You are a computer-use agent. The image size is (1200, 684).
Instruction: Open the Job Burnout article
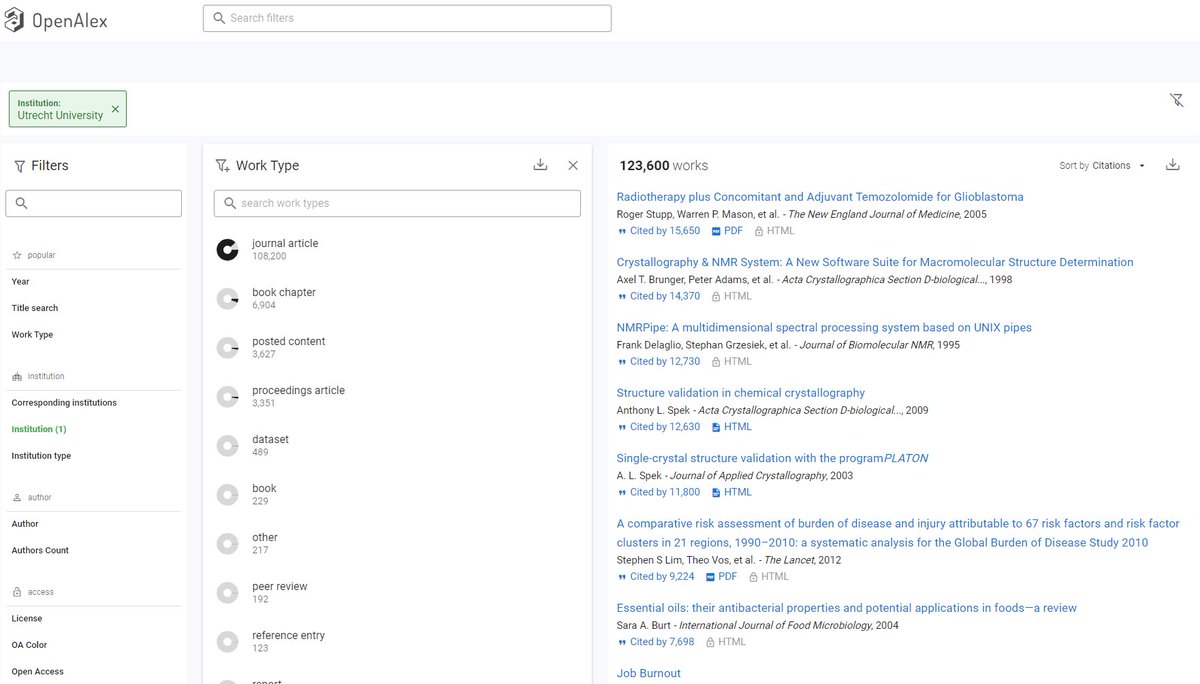coord(649,673)
